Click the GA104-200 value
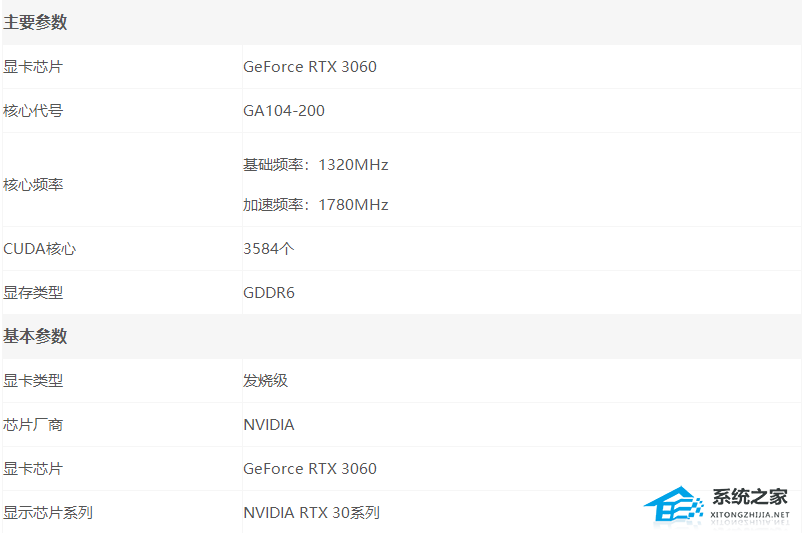This screenshot has width=805, height=533. pos(284,111)
